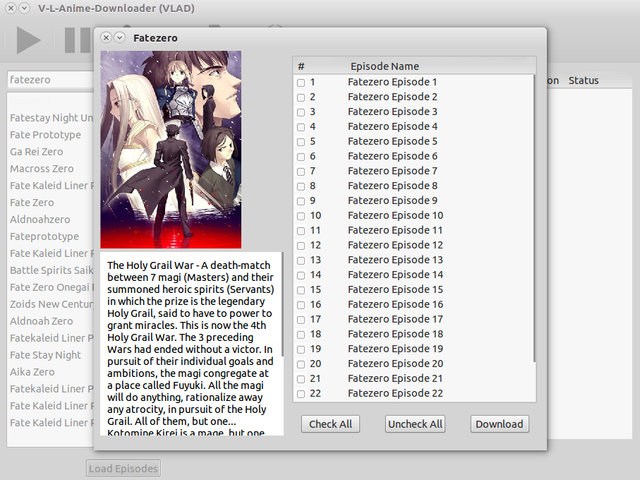640x480 pixels.
Task: Click the 'Fatezero Episode 22' name text
Action: coord(395,393)
